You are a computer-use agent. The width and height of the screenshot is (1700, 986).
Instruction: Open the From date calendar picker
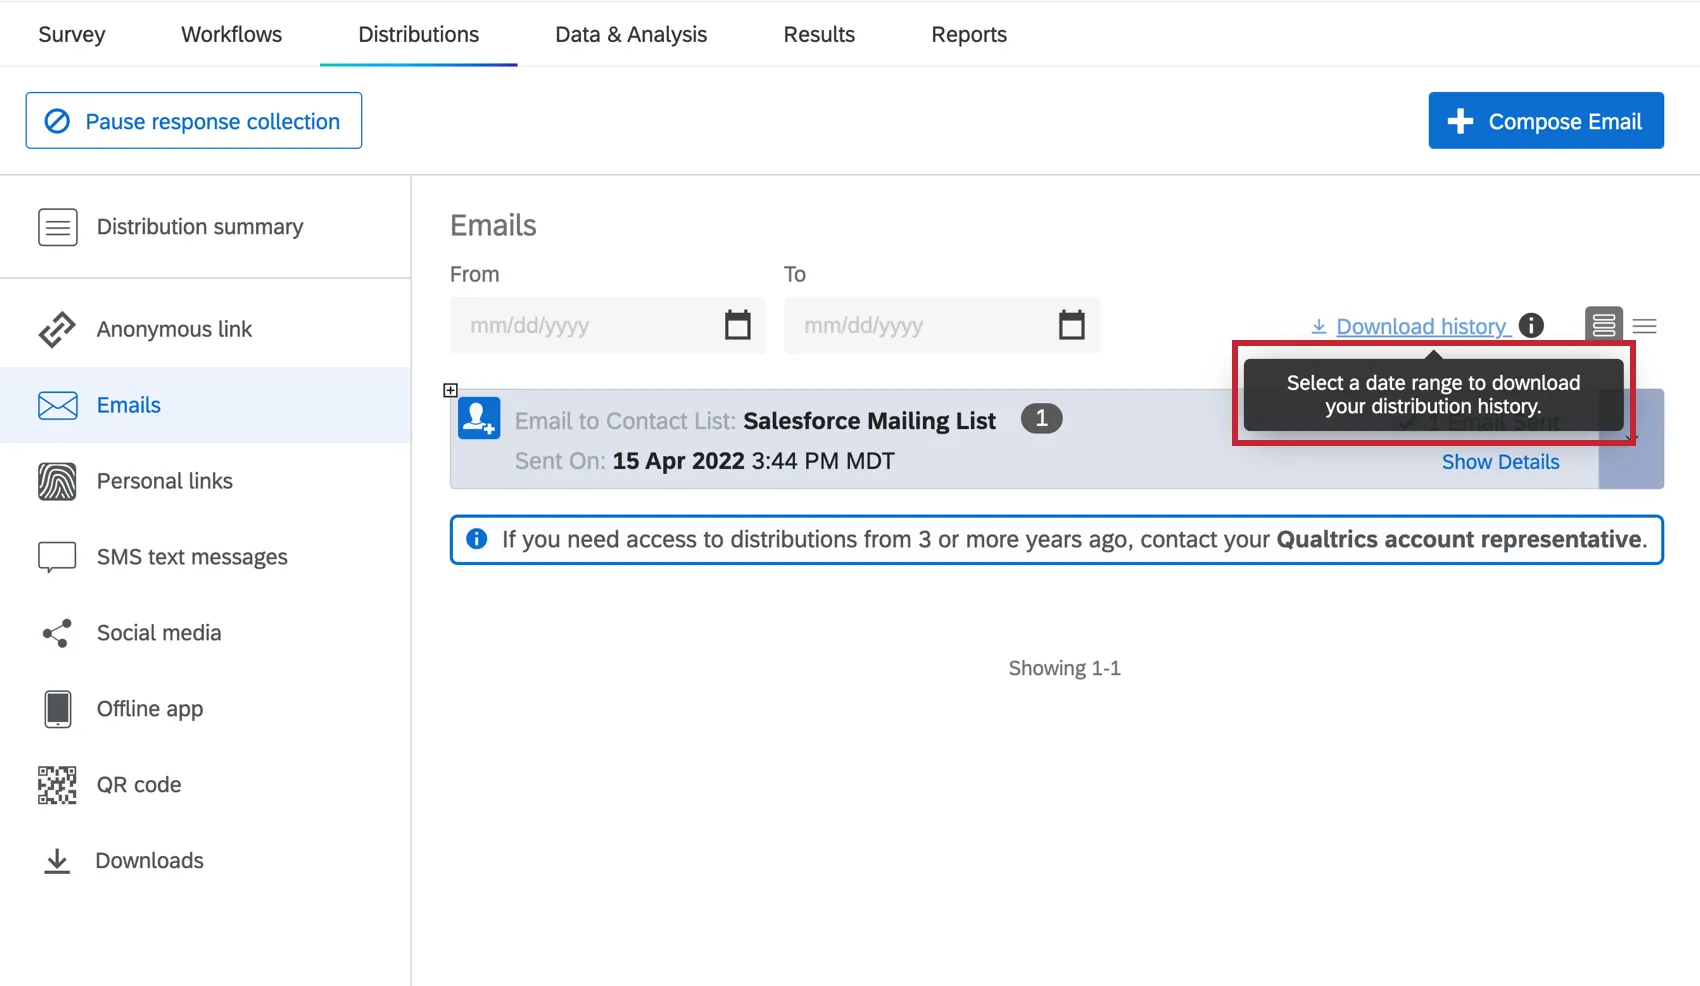[x=738, y=325]
